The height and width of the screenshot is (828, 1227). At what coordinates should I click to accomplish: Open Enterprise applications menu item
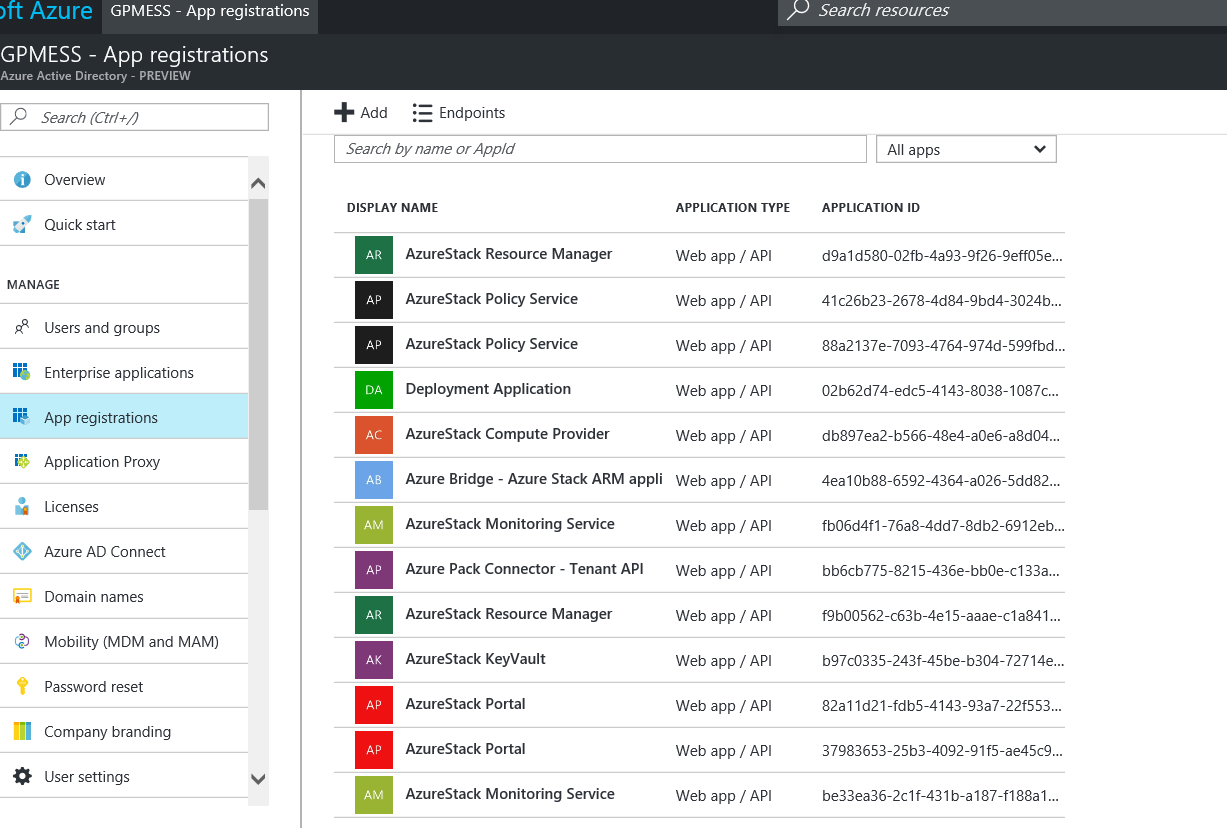pos(118,373)
